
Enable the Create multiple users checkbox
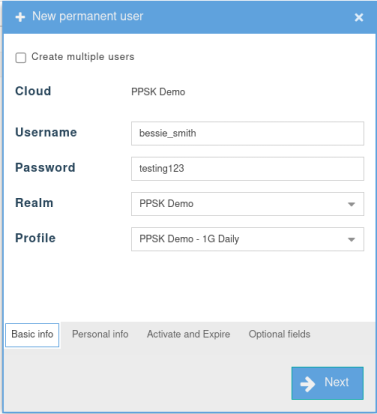(21, 57)
